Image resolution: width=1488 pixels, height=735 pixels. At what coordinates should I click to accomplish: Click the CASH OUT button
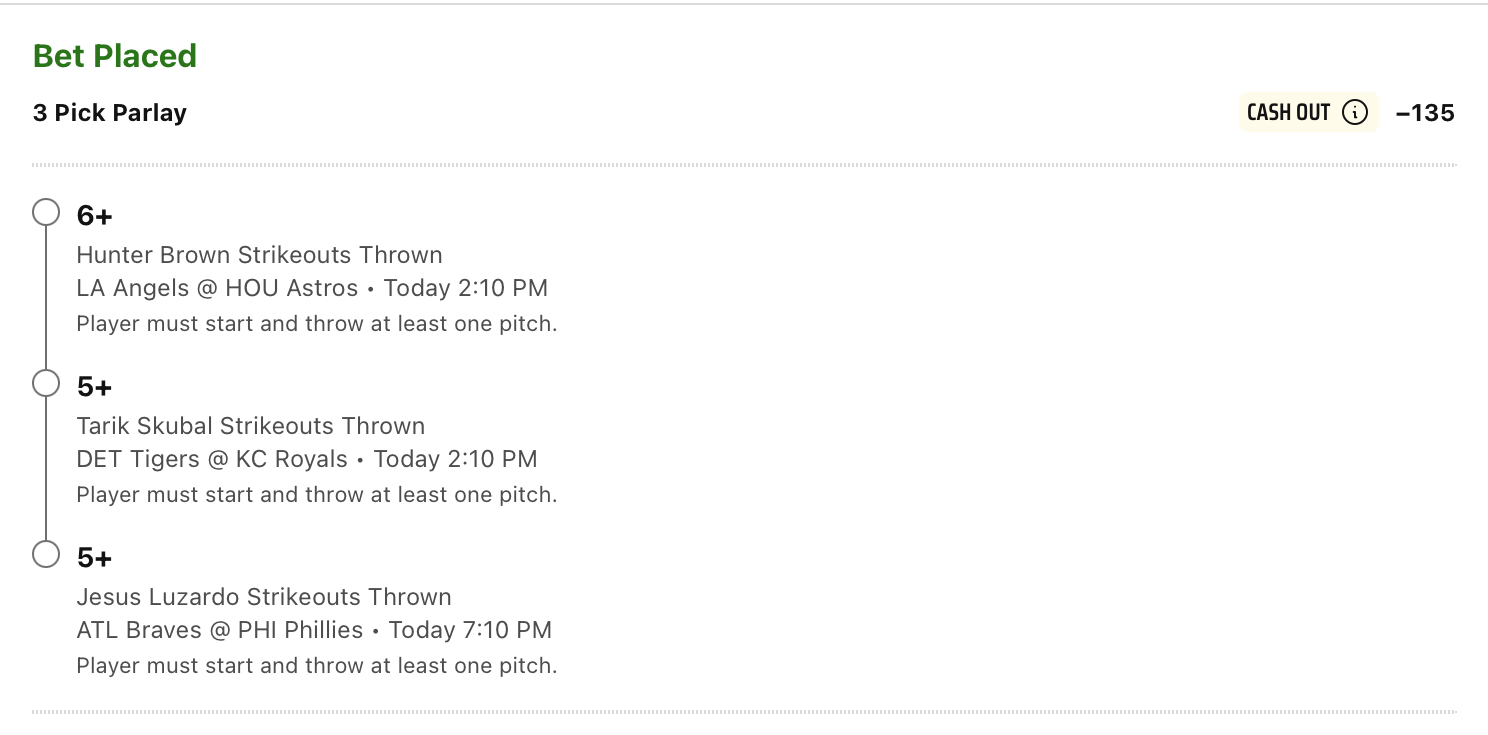[1308, 113]
